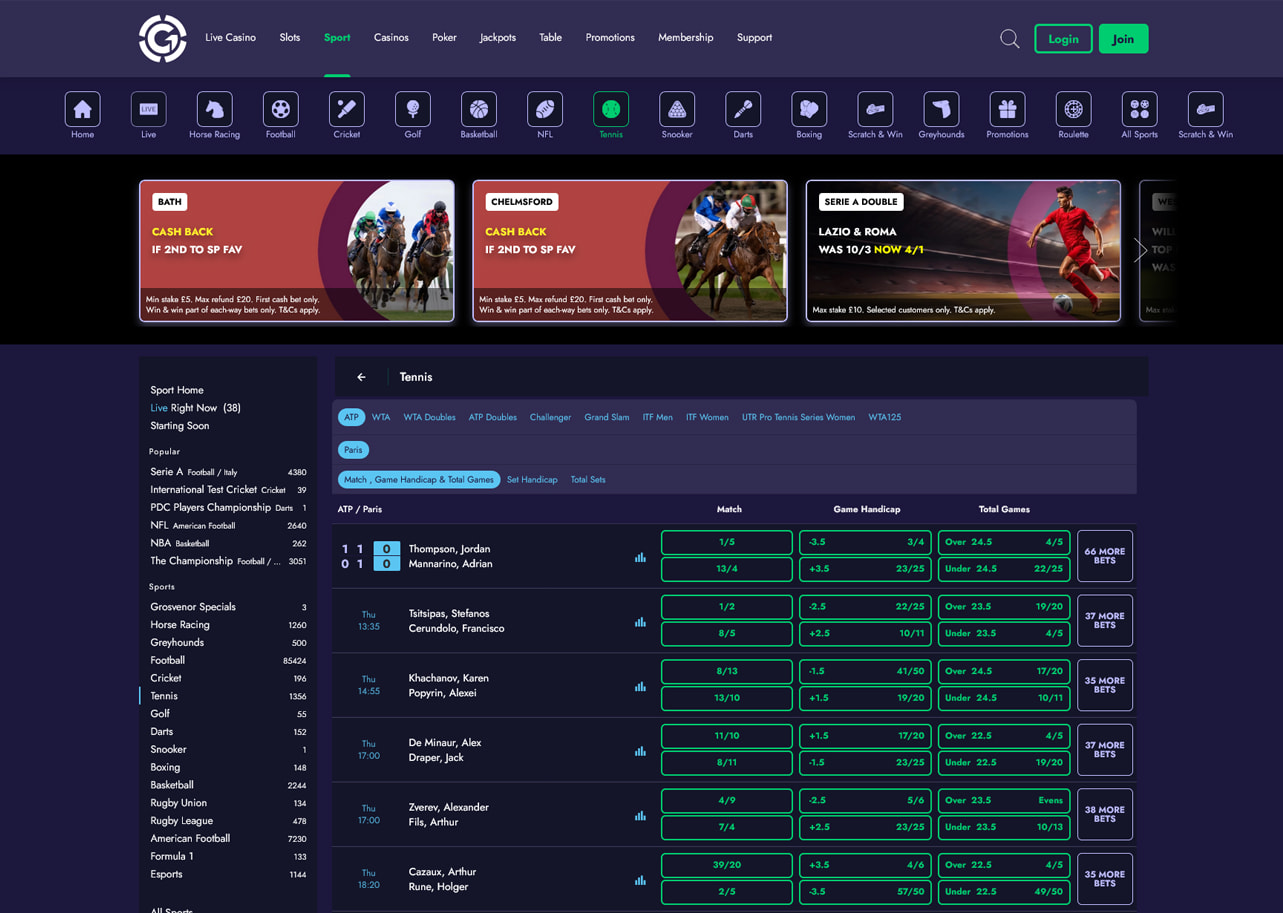1283x913 pixels.
Task: Open the Slots menu item
Action: 290,37
